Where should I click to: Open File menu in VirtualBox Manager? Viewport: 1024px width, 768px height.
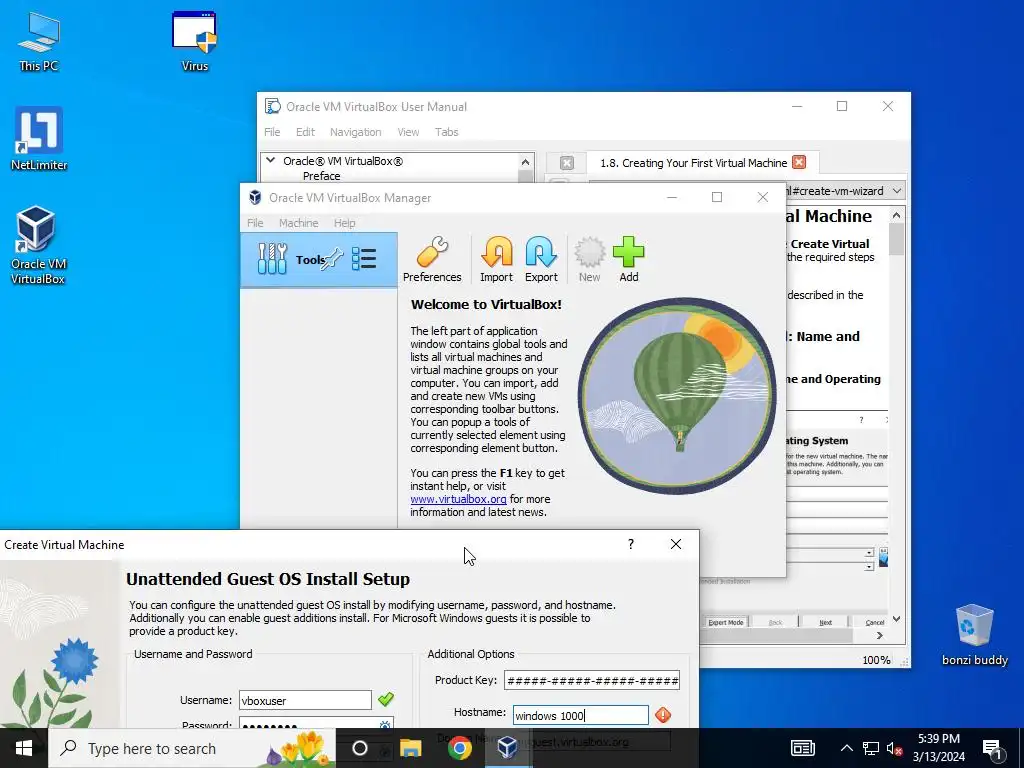tap(255, 223)
